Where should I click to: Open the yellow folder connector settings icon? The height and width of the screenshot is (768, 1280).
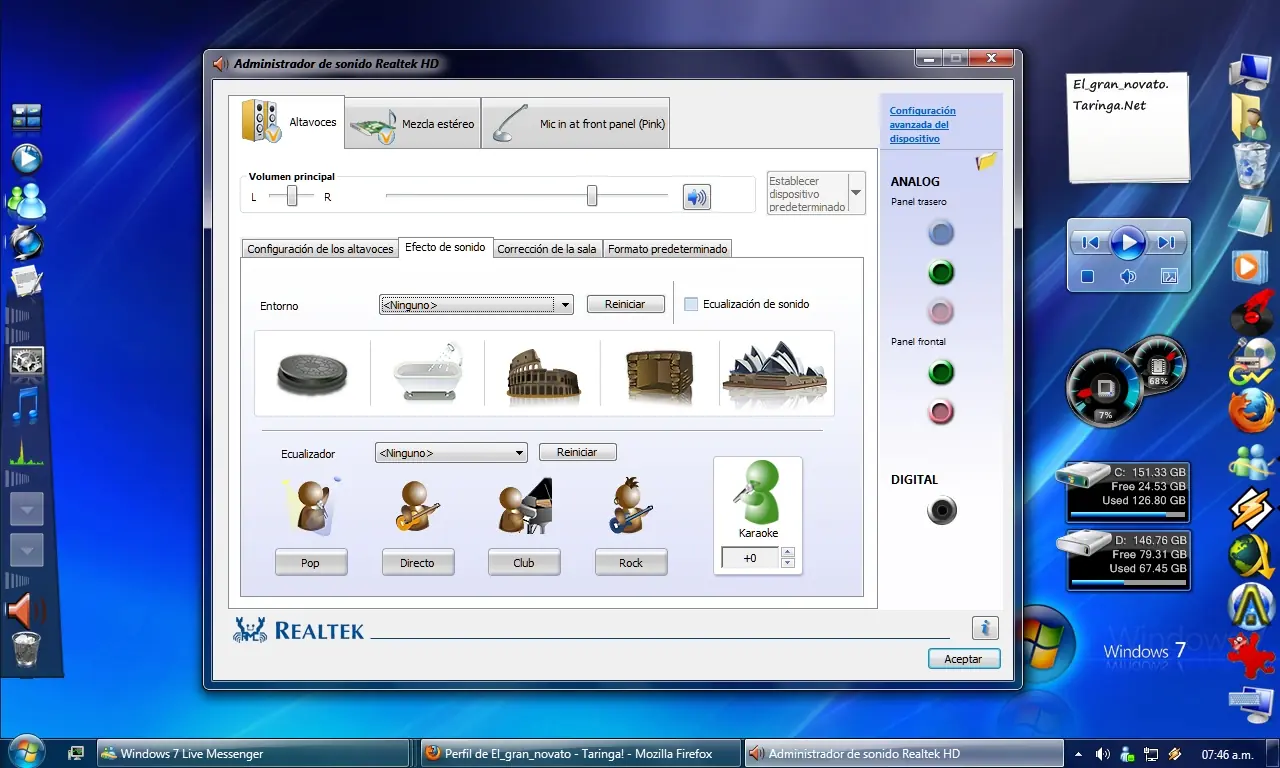987,161
